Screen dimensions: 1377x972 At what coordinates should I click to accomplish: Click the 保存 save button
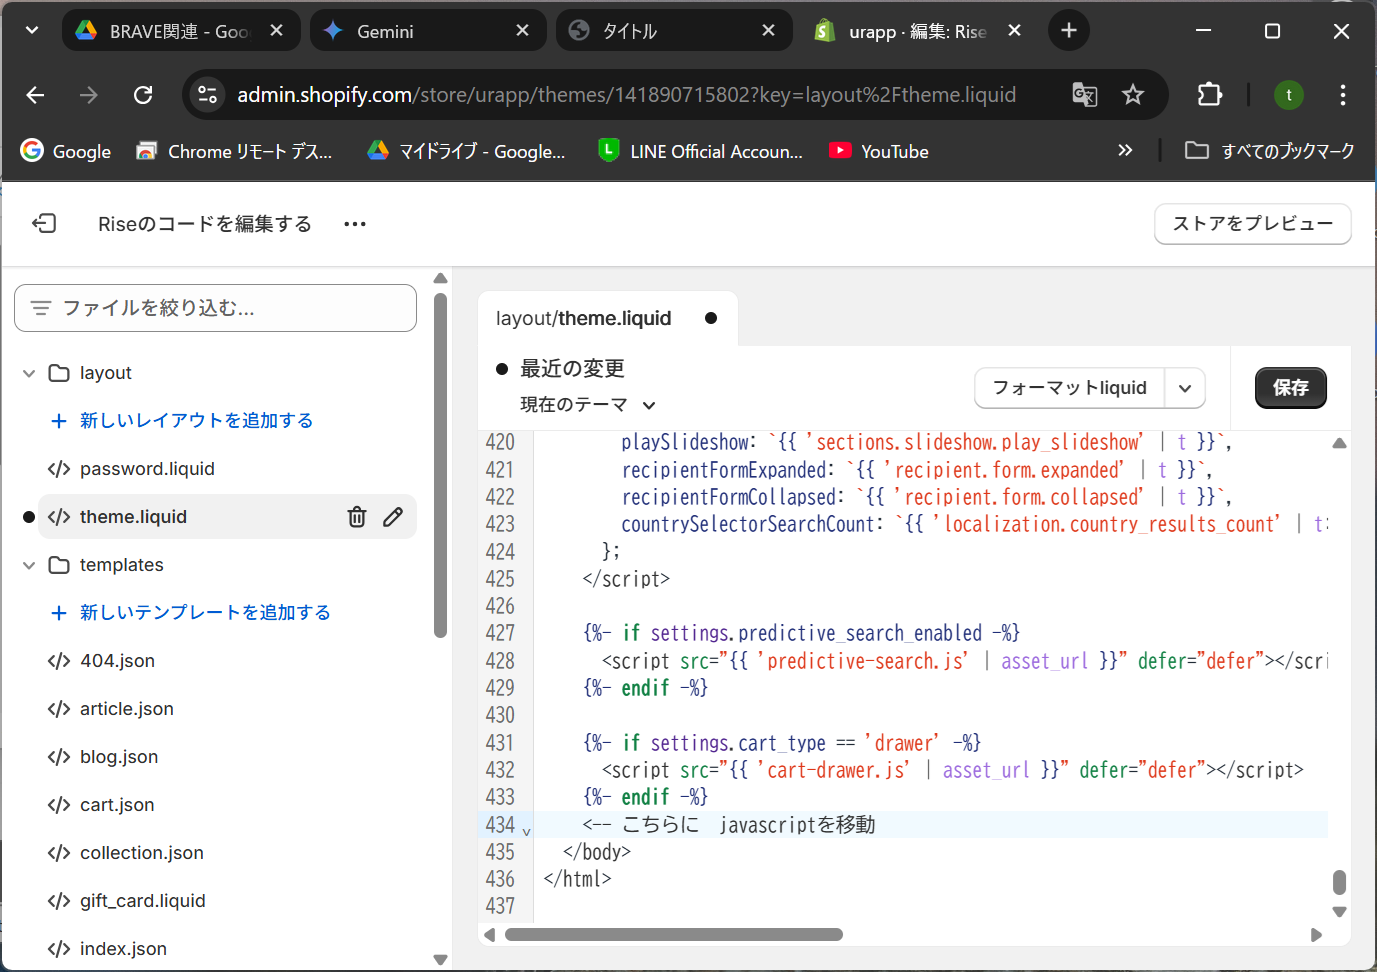pos(1291,388)
